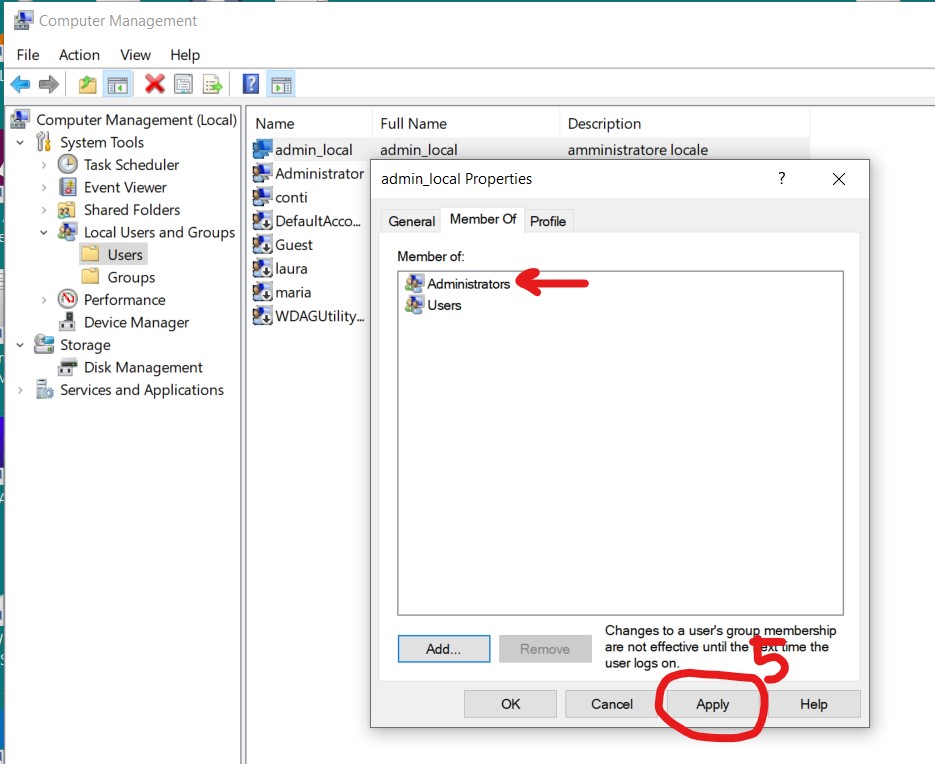The height and width of the screenshot is (764, 935).
Task: Expand the Task Scheduler node
Action: tap(44, 165)
